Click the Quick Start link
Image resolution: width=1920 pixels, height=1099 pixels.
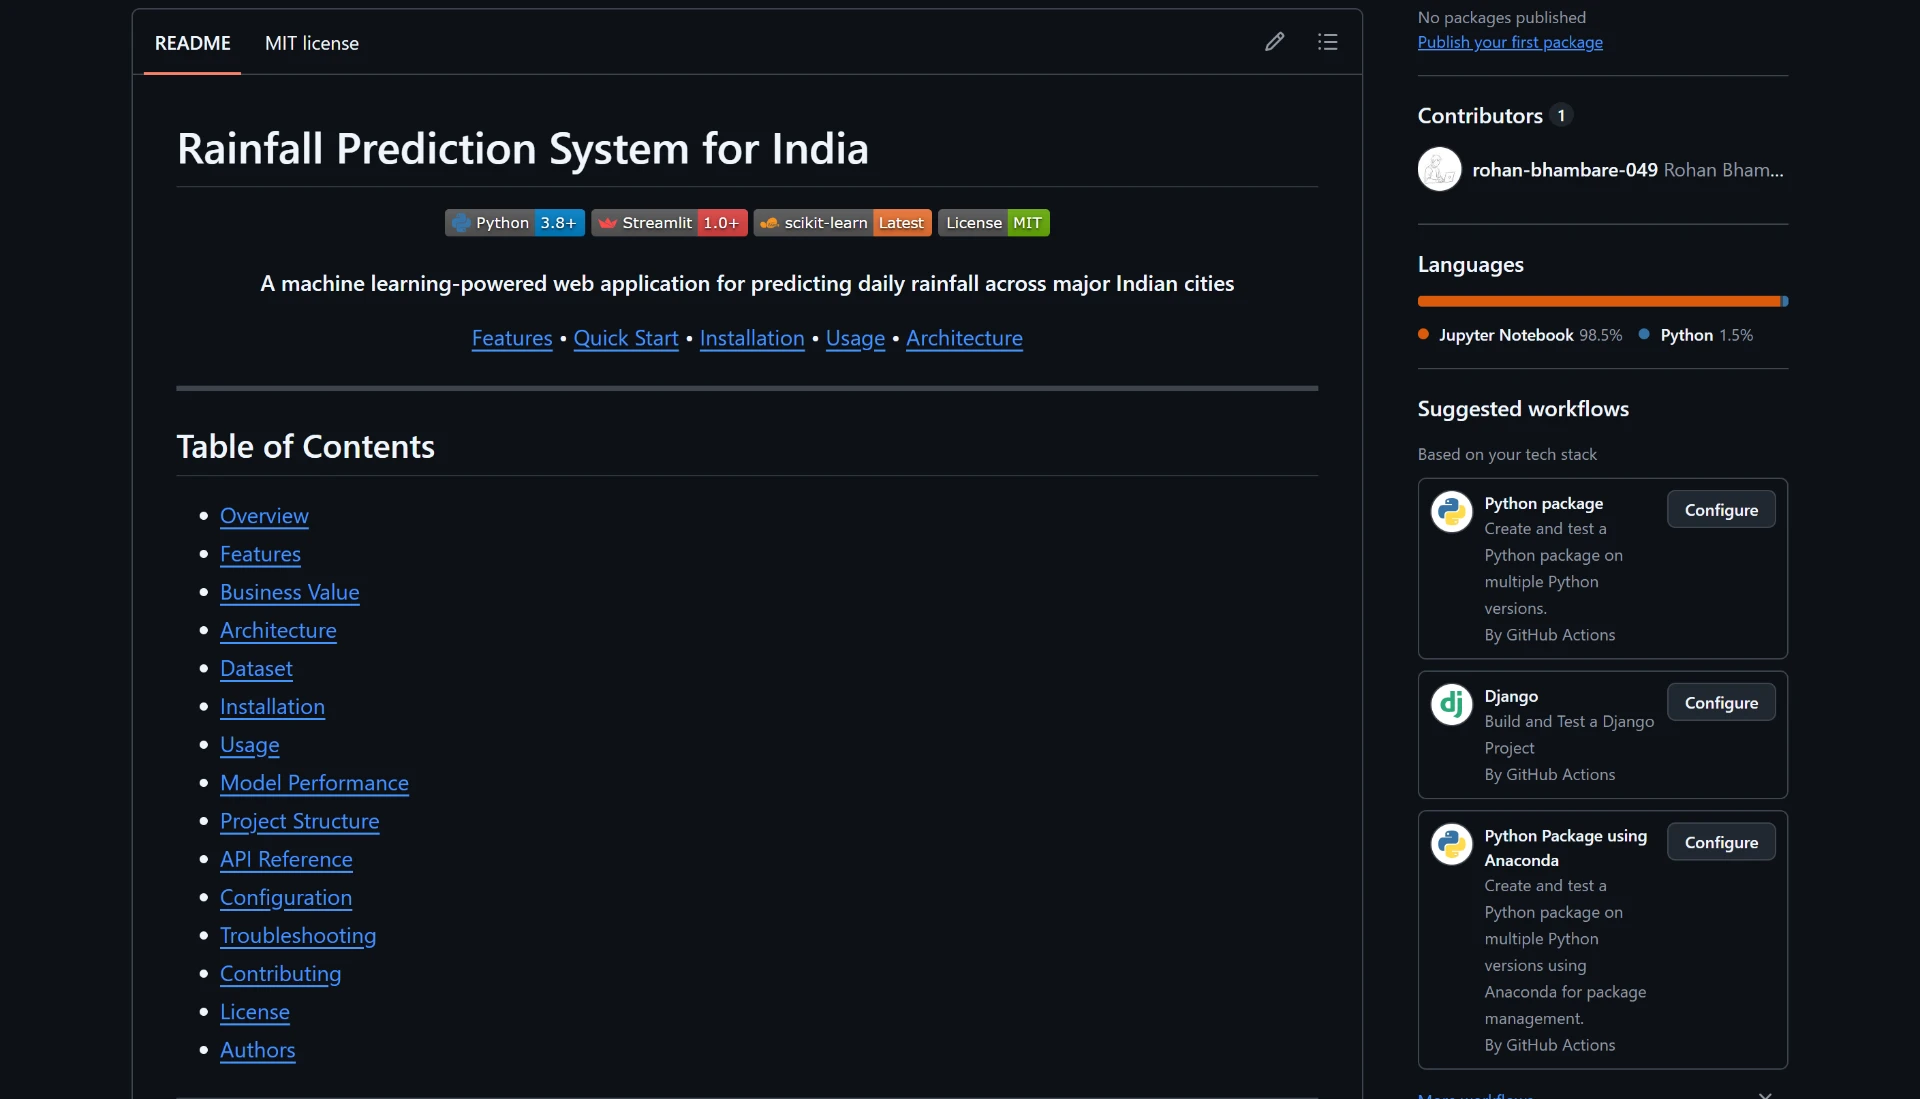point(626,338)
